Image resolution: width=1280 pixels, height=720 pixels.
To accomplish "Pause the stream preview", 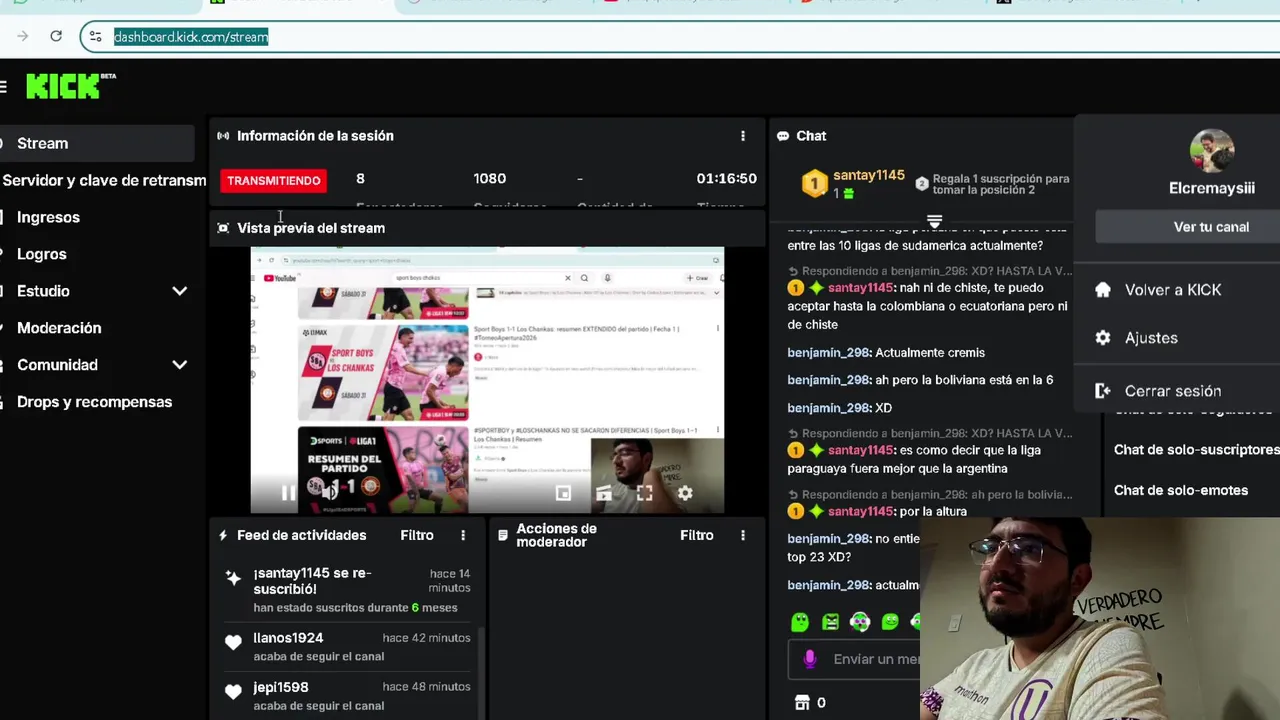I will 288,493.
